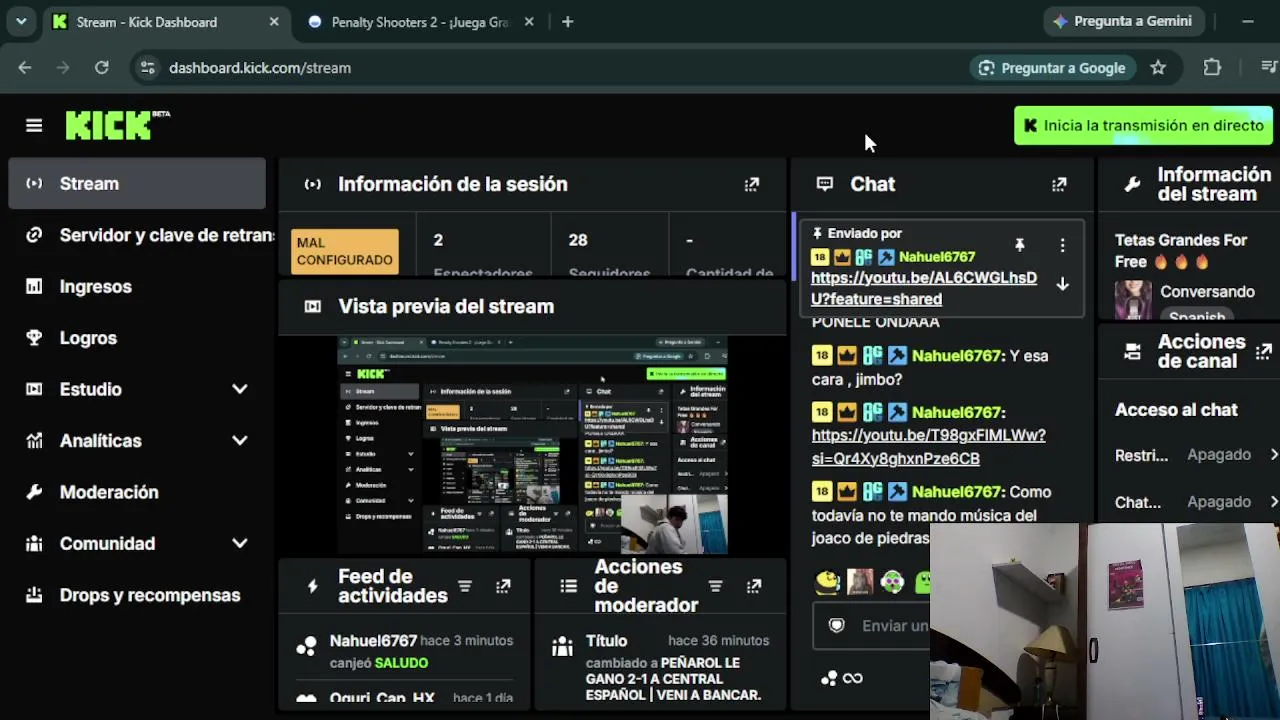This screenshot has width=1280, height=720.
Task: Filter the Acciones de moderador list
Action: click(715, 586)
